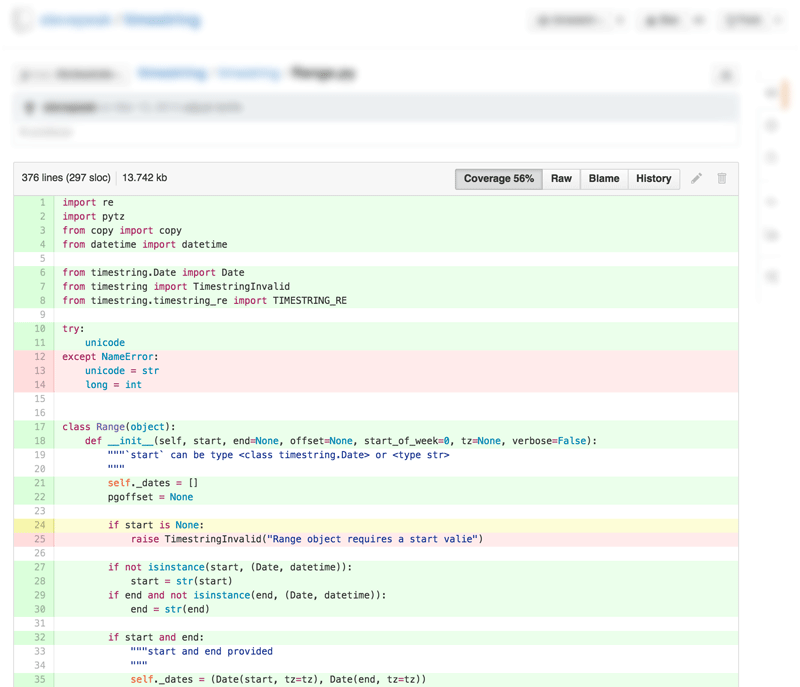Click the 'self._dates = []' line

pyautogui.click(x=153, y=483)
